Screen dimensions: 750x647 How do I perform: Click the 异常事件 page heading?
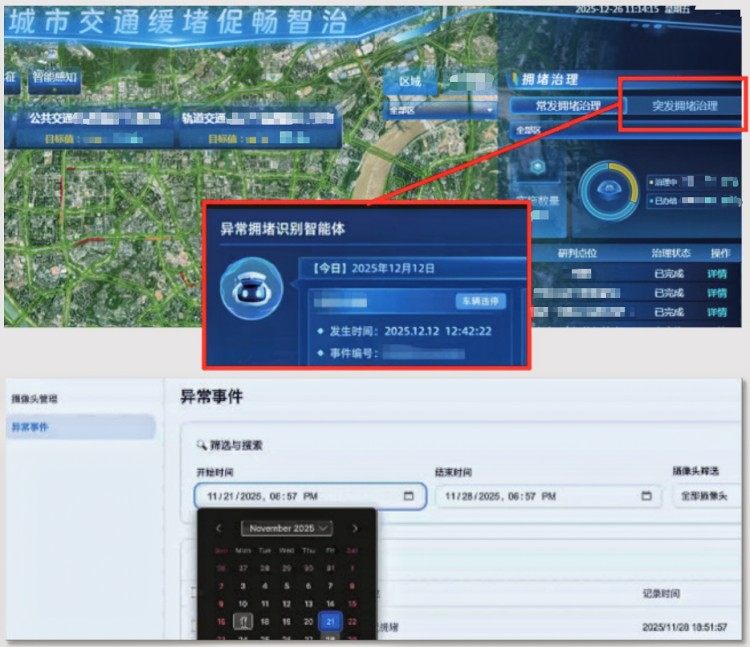(211, 396)
